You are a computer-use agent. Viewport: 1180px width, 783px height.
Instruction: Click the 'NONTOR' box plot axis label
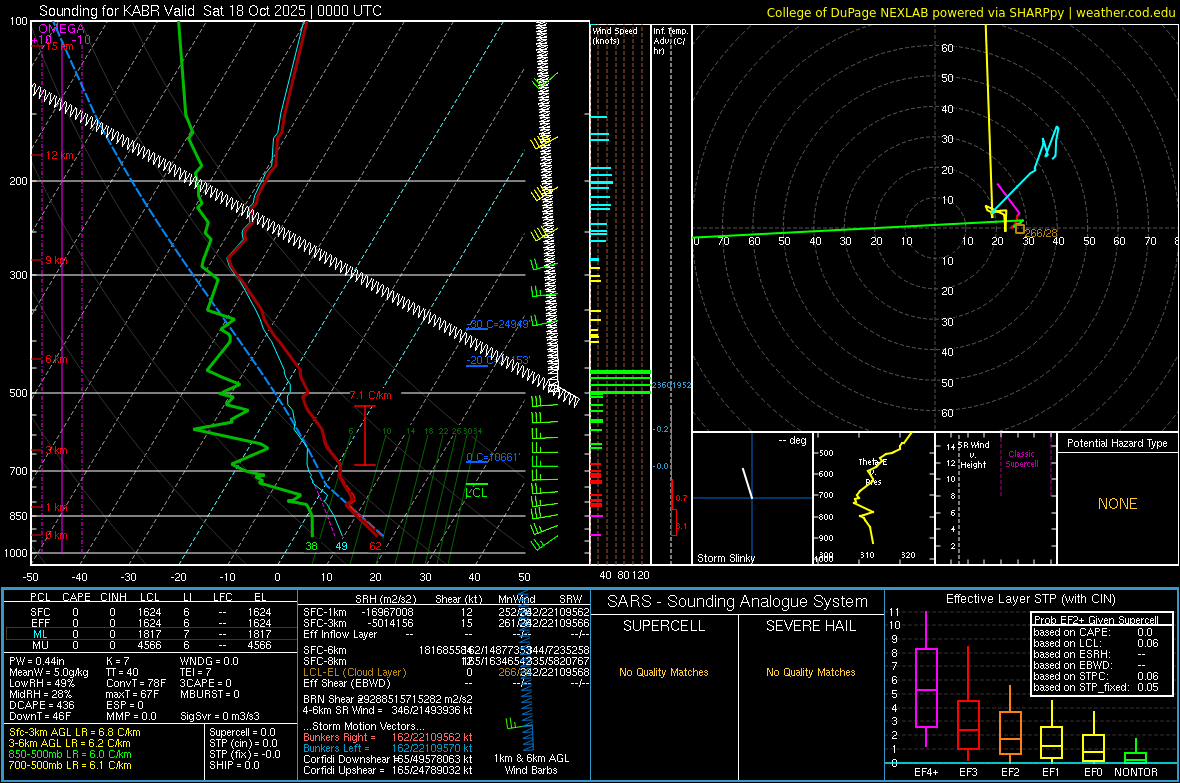coord(1136,772)
